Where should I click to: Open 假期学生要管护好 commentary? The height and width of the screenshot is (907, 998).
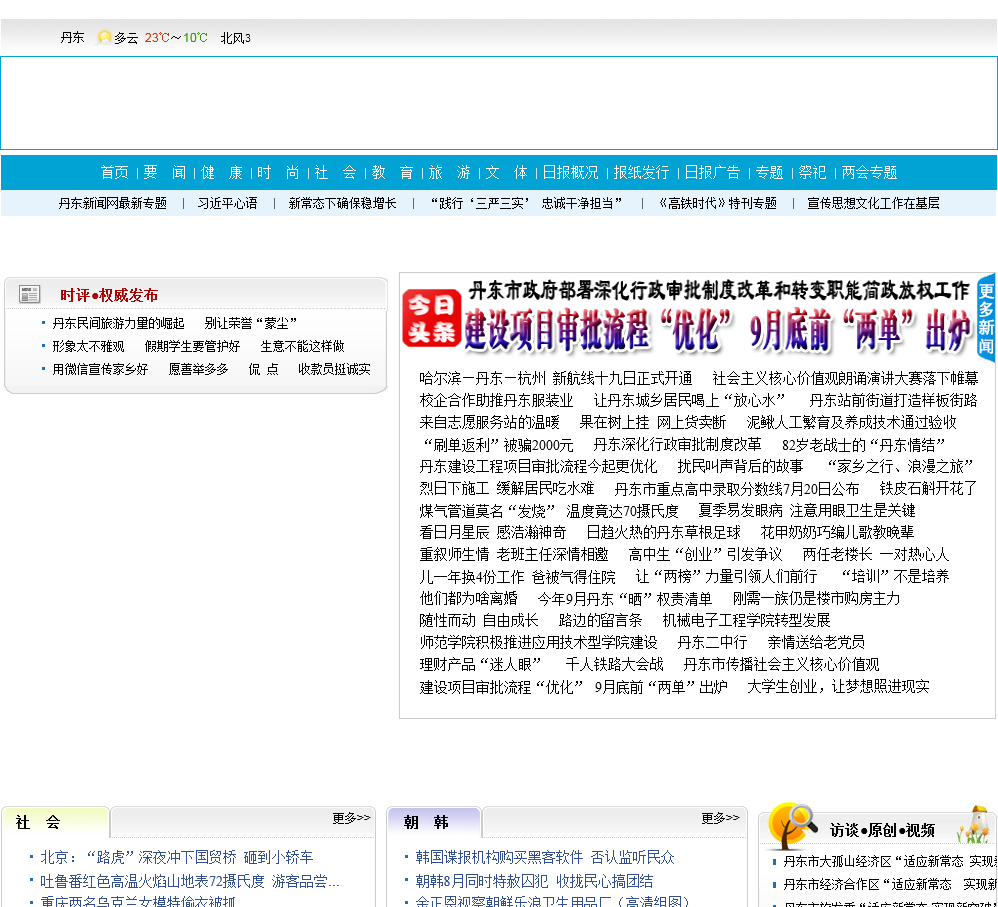coord(192,346)
